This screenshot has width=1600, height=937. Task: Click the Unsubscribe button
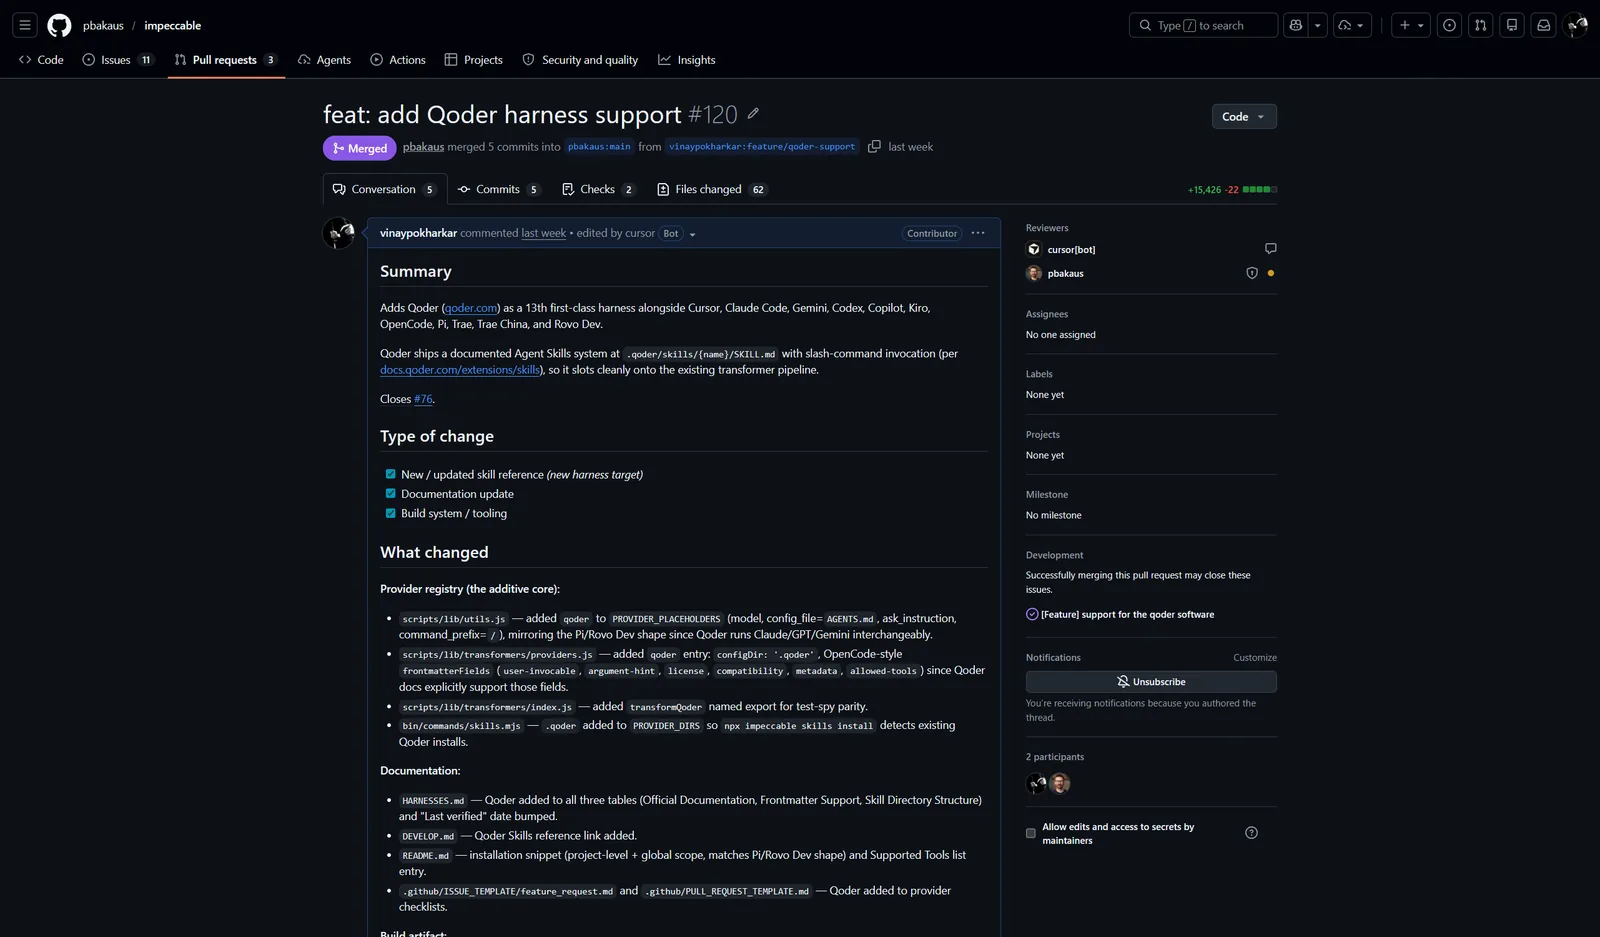(x=1151, y=682)
